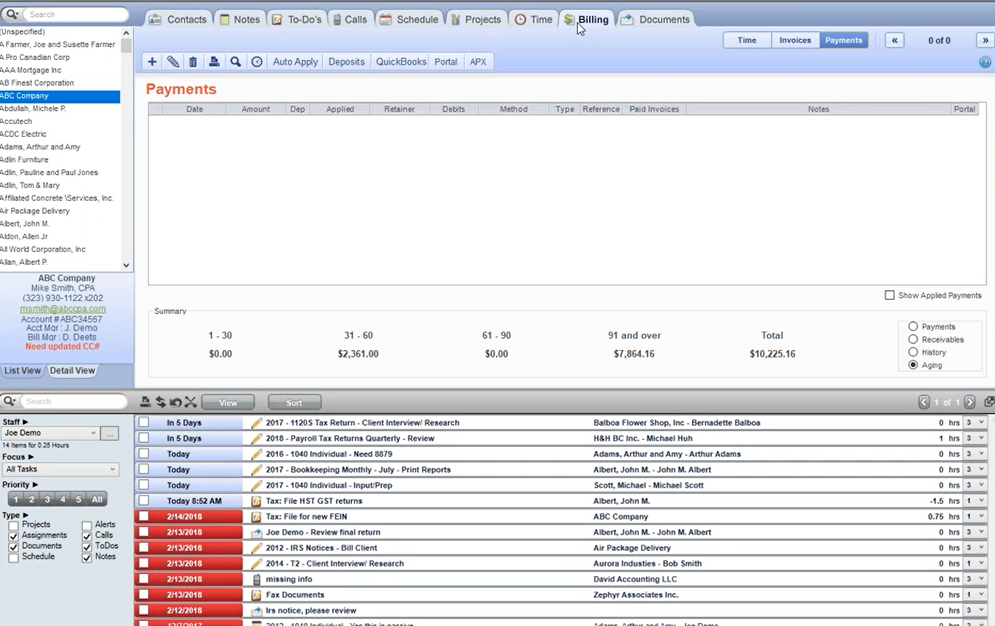Click the task list print icon
This screenshot has height=626, width=995.
point(145,401)
